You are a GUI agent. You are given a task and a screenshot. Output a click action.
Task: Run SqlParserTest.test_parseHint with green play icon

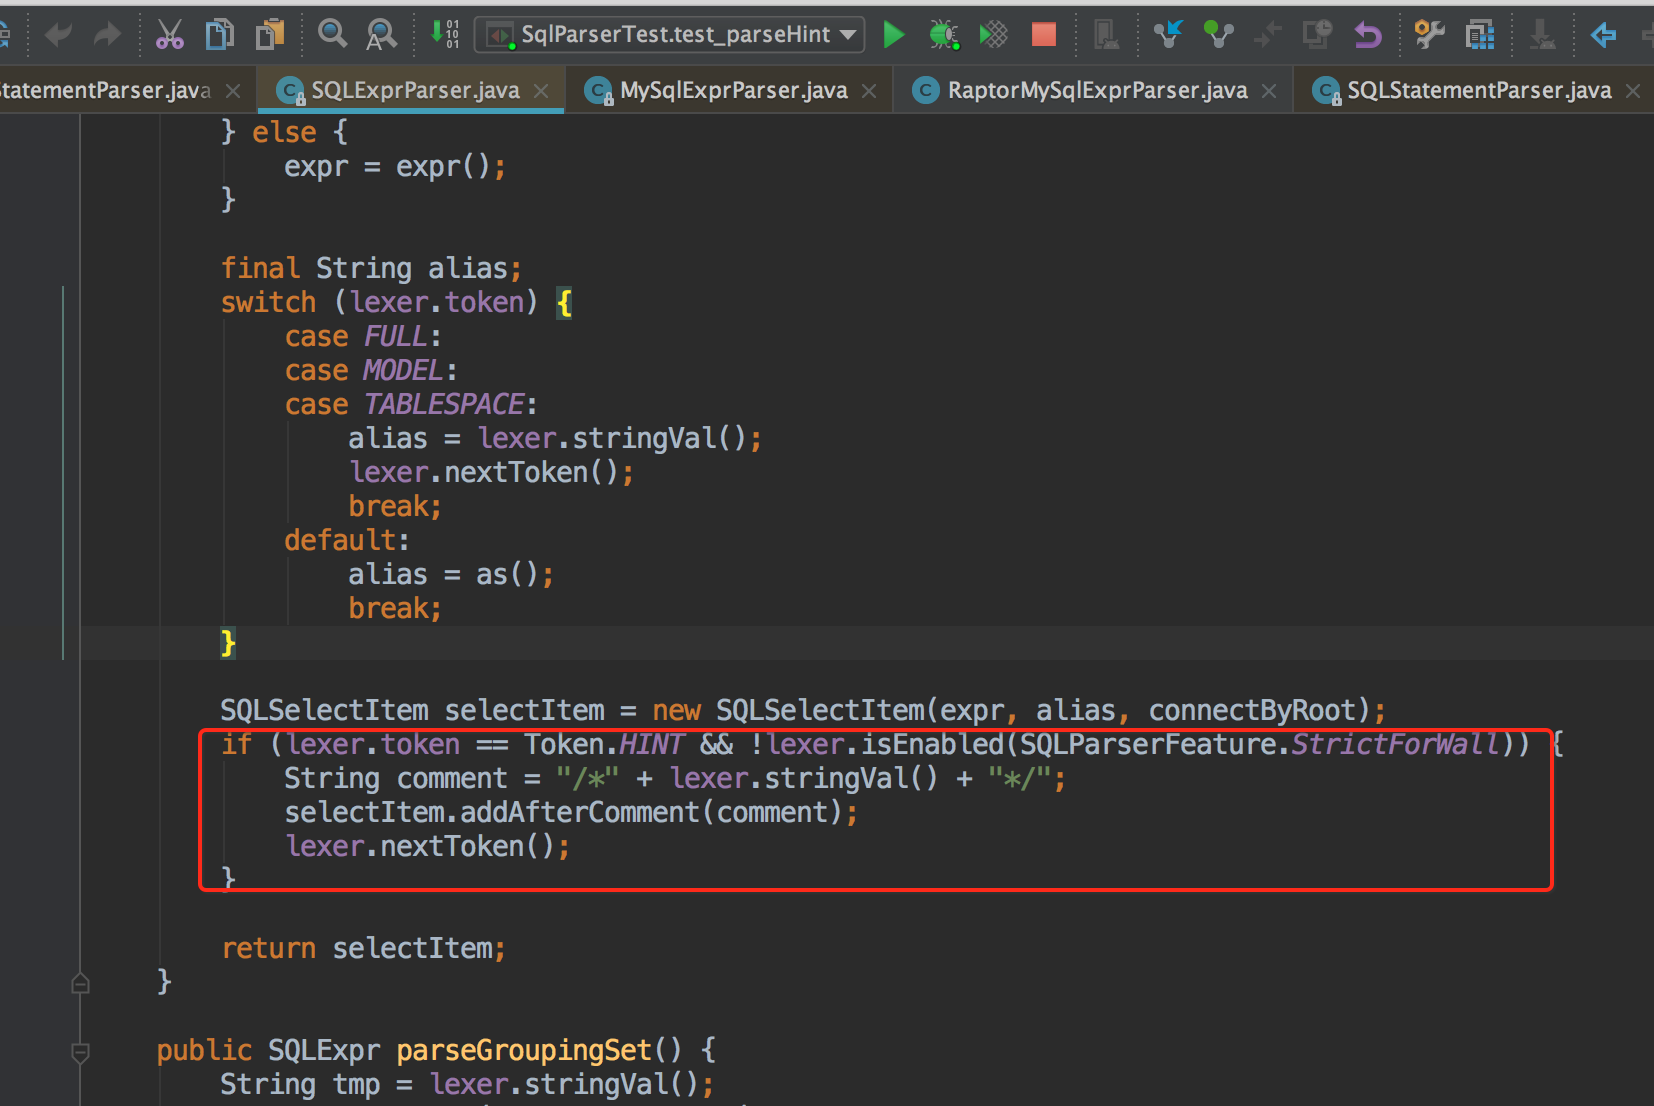point(894,34)
